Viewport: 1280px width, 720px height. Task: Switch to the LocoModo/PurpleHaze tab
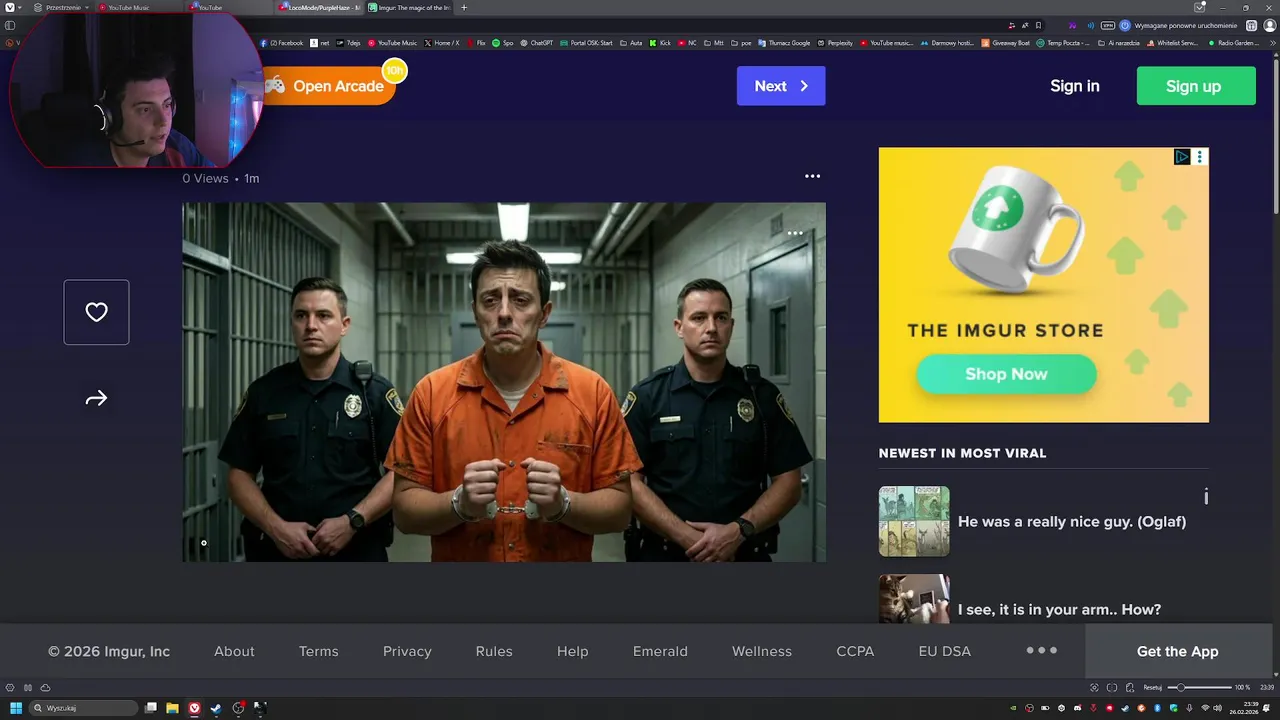[320, 7]
